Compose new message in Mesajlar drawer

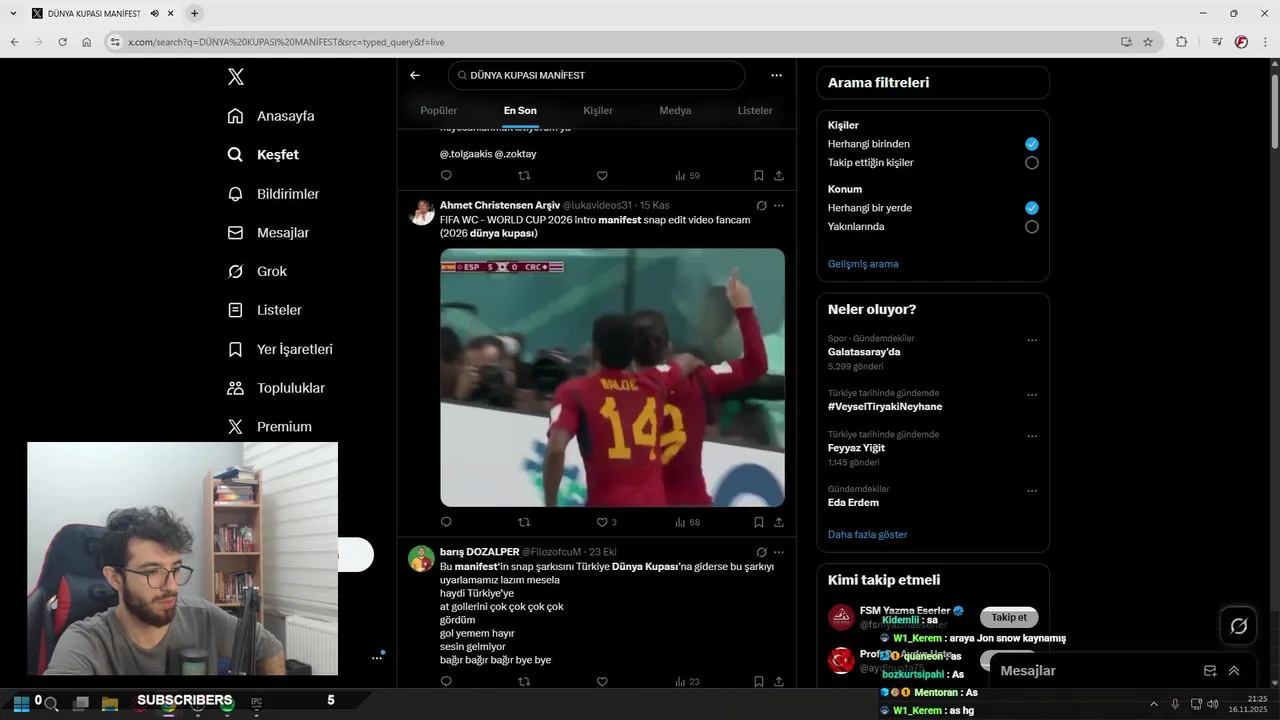1210,671
